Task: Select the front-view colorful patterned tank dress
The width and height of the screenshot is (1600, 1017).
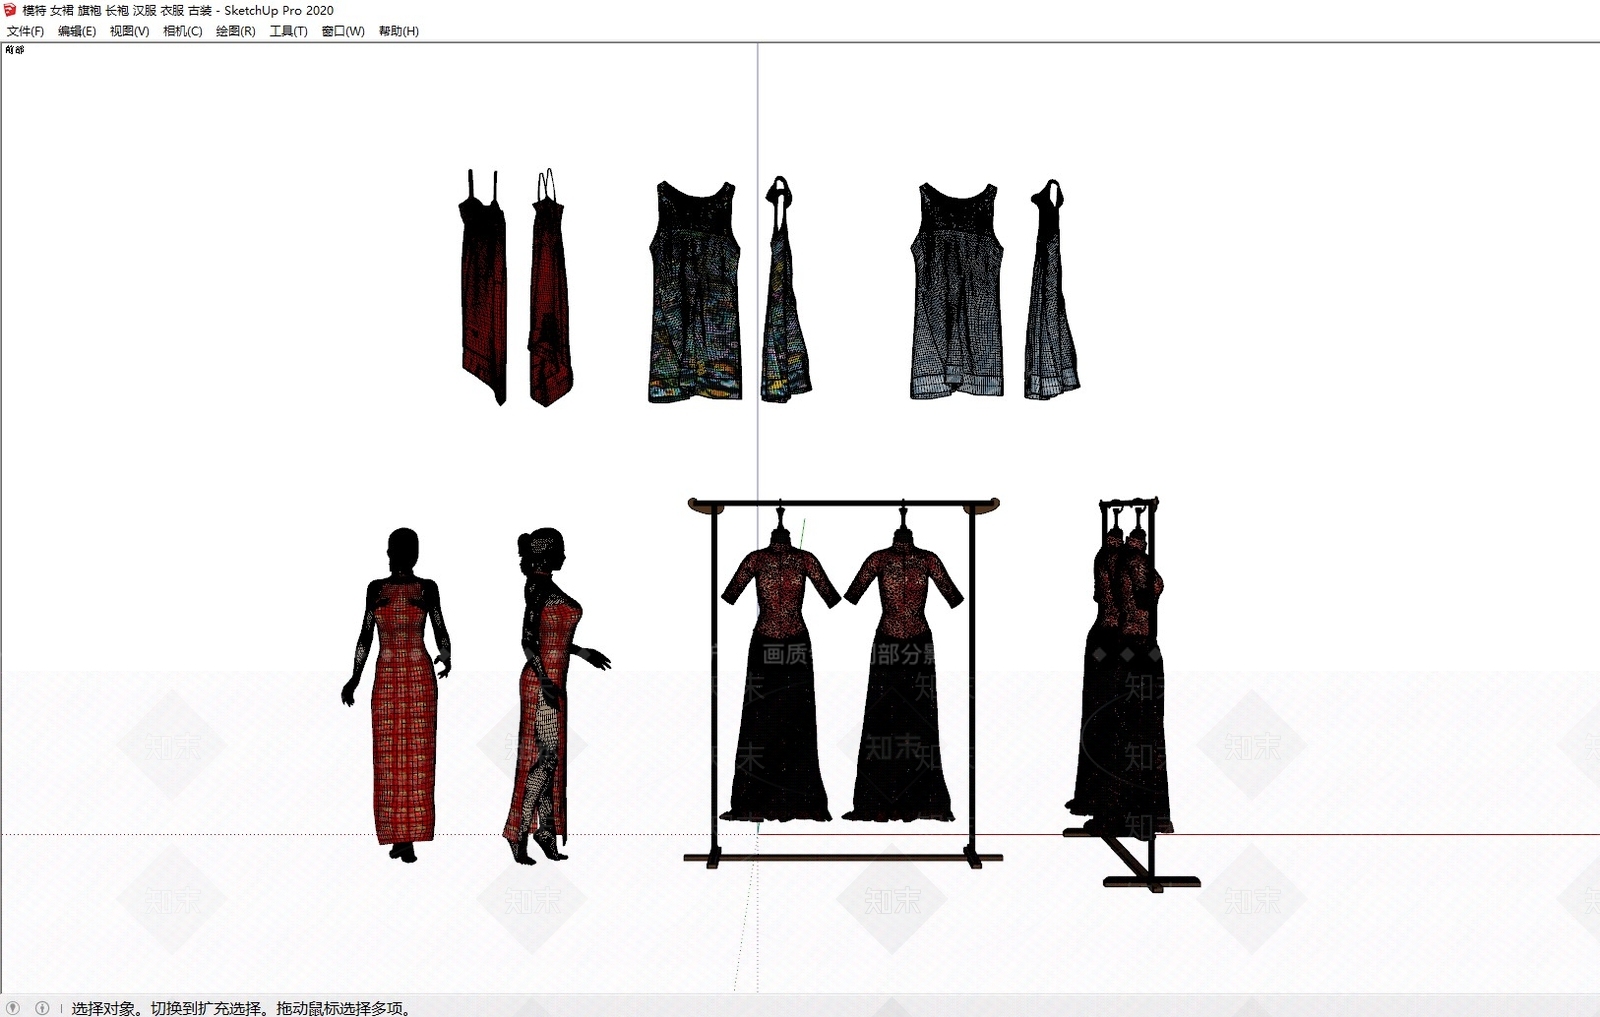Action: (x=695, y=291)
